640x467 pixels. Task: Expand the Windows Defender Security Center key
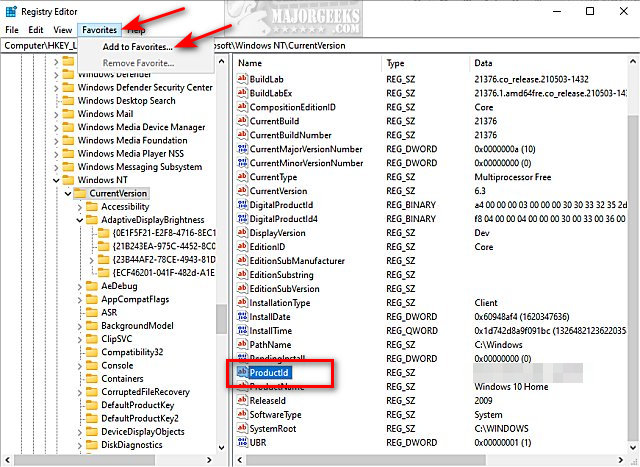coord(56,88)
